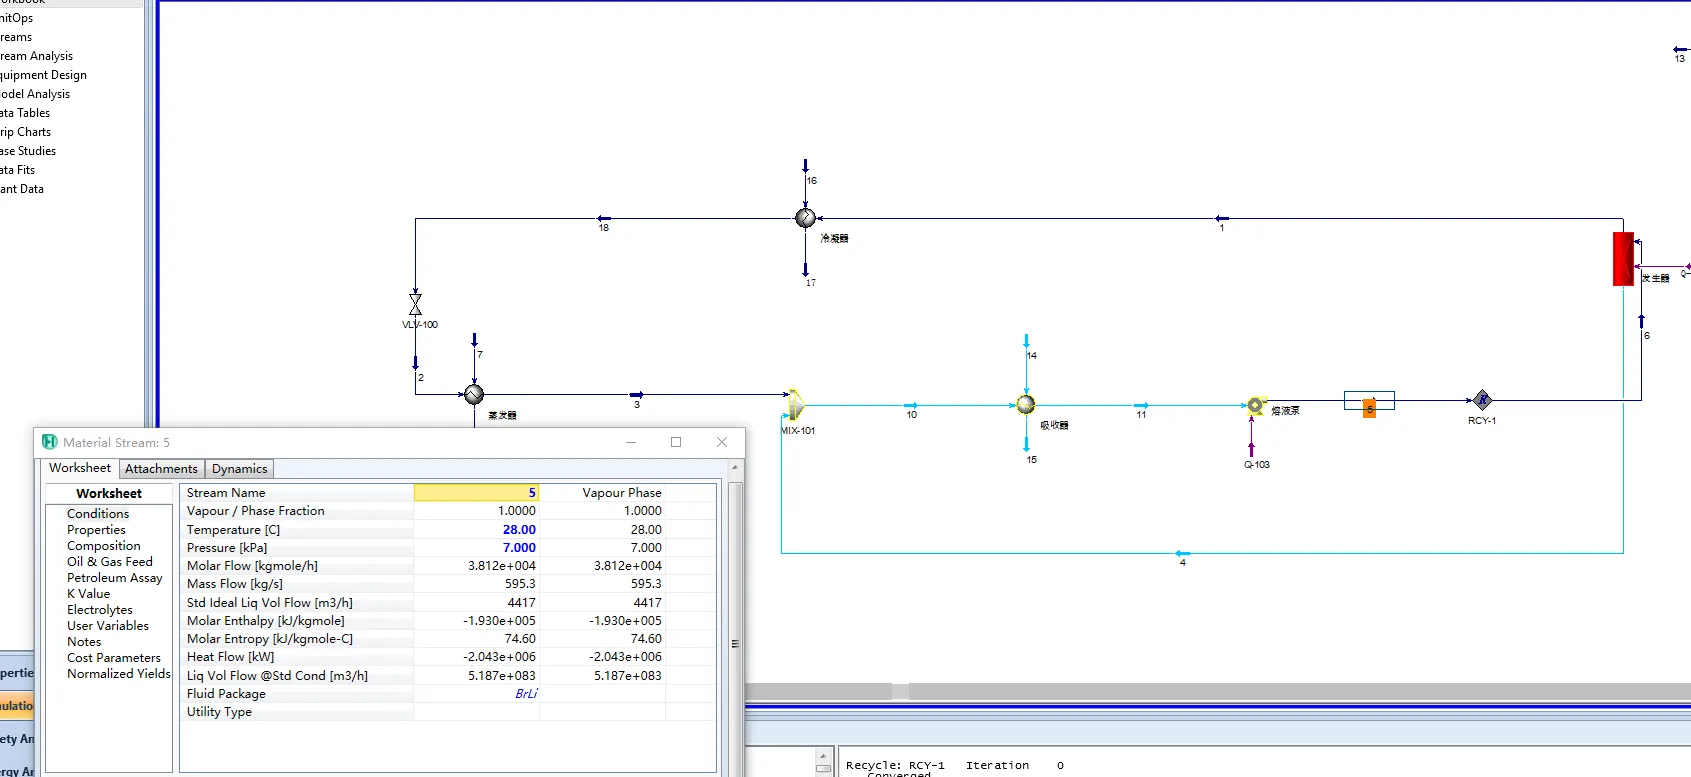Edit the Temperature value 28.00
This screenshot has width=1691, height=777.
tap(477, 529)
